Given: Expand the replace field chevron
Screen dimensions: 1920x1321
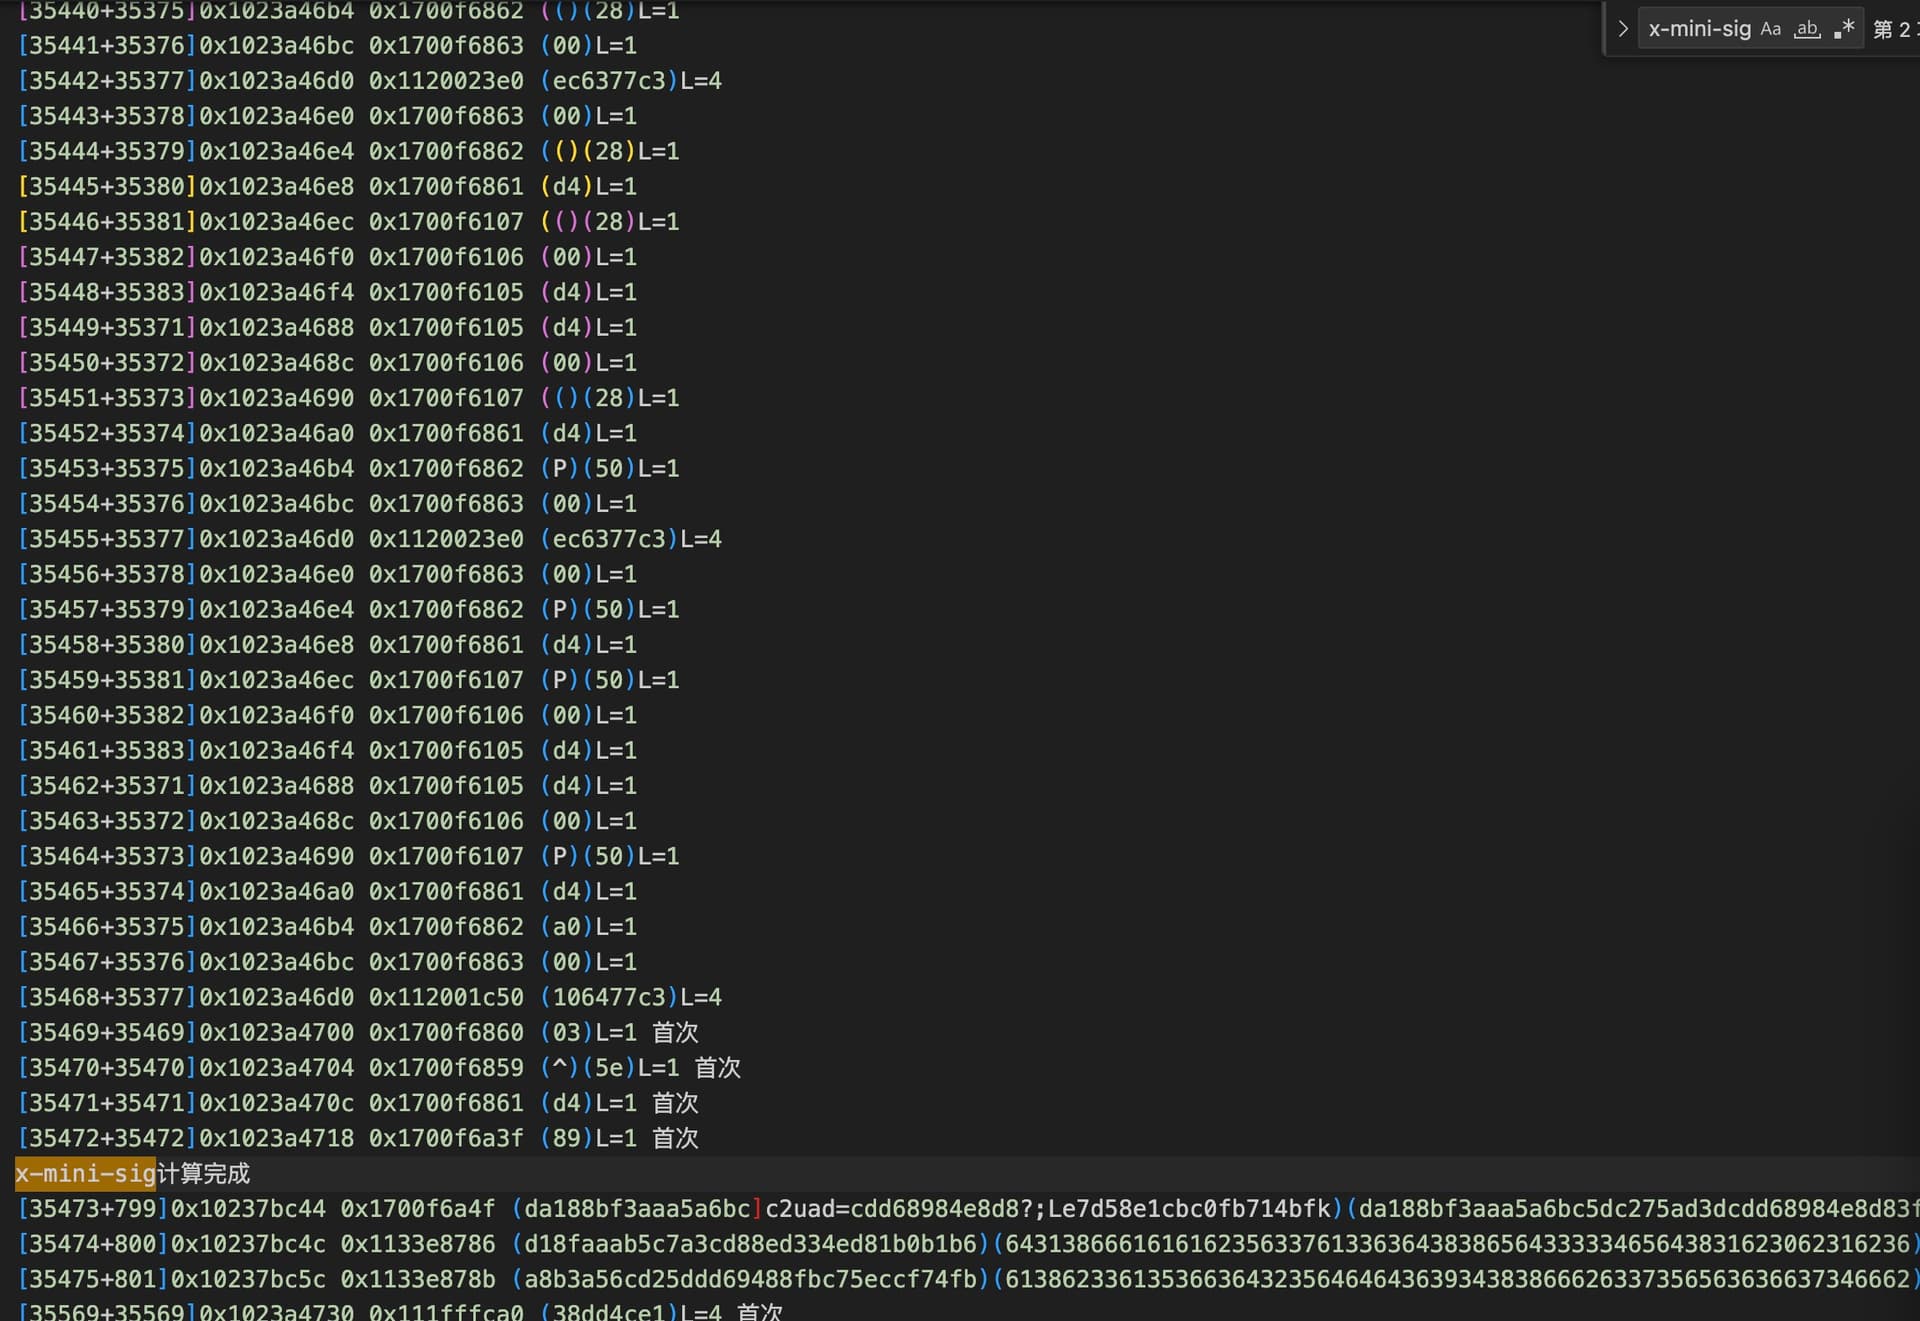Looking at the screenshot, I should pyautogui.click(x=1623, y=29).
